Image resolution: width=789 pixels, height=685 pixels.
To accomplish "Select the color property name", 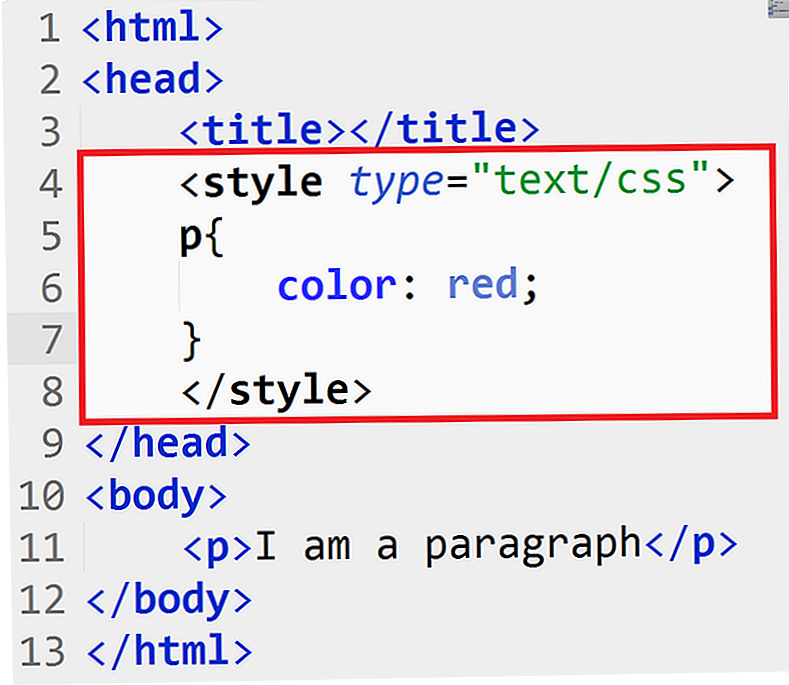I will [x=337, y=286].
